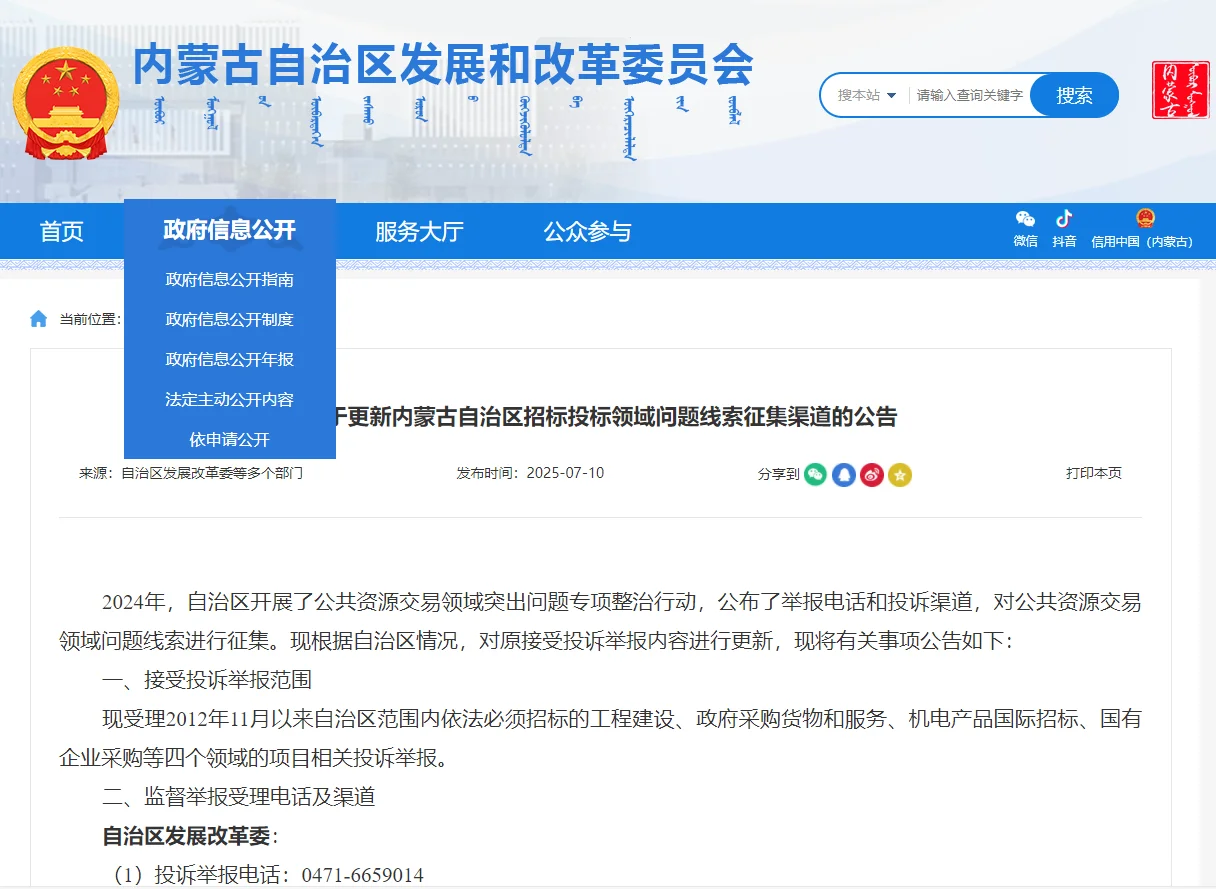Click the 搜索 search button
This screenshot has height=889, width=1216.
click(x=1074, y=95)
